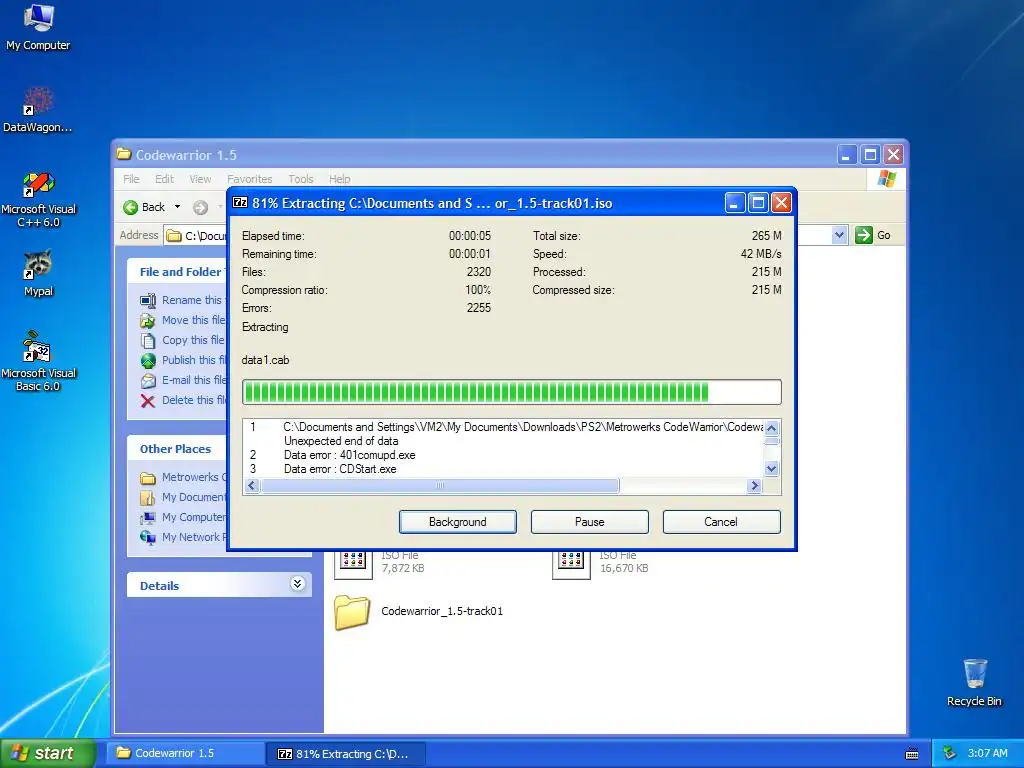Pause the extraction
This screenshot has height=768, width=1024.
coord(590,522)
